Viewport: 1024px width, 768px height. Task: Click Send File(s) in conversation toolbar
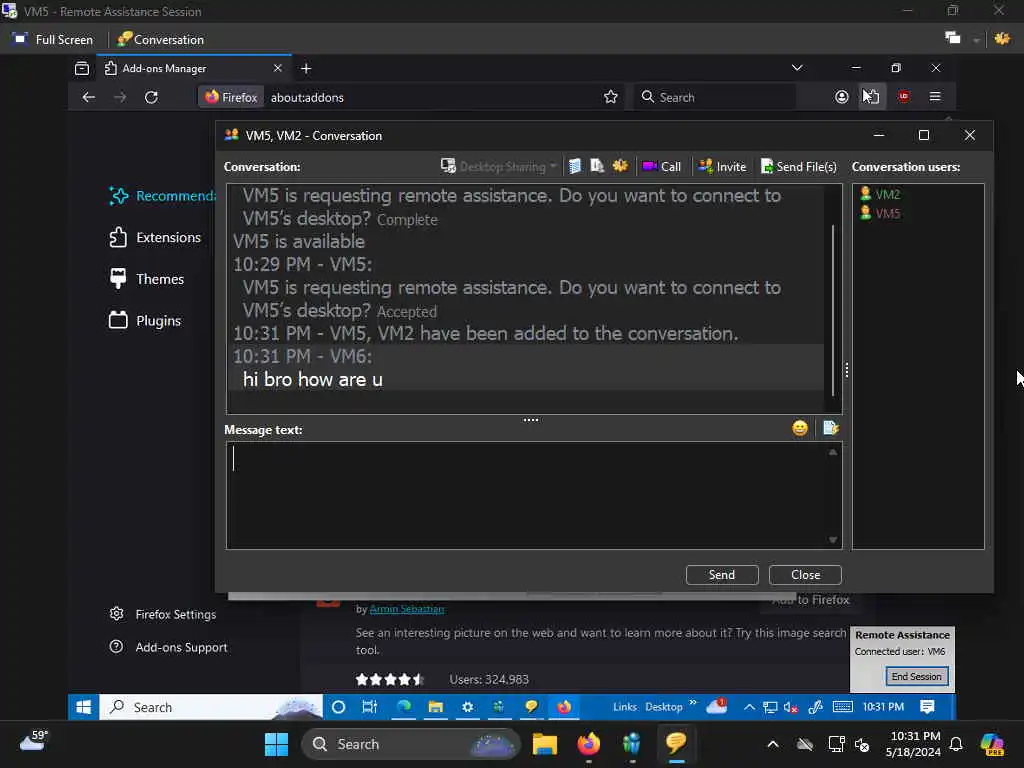[799, 167]
